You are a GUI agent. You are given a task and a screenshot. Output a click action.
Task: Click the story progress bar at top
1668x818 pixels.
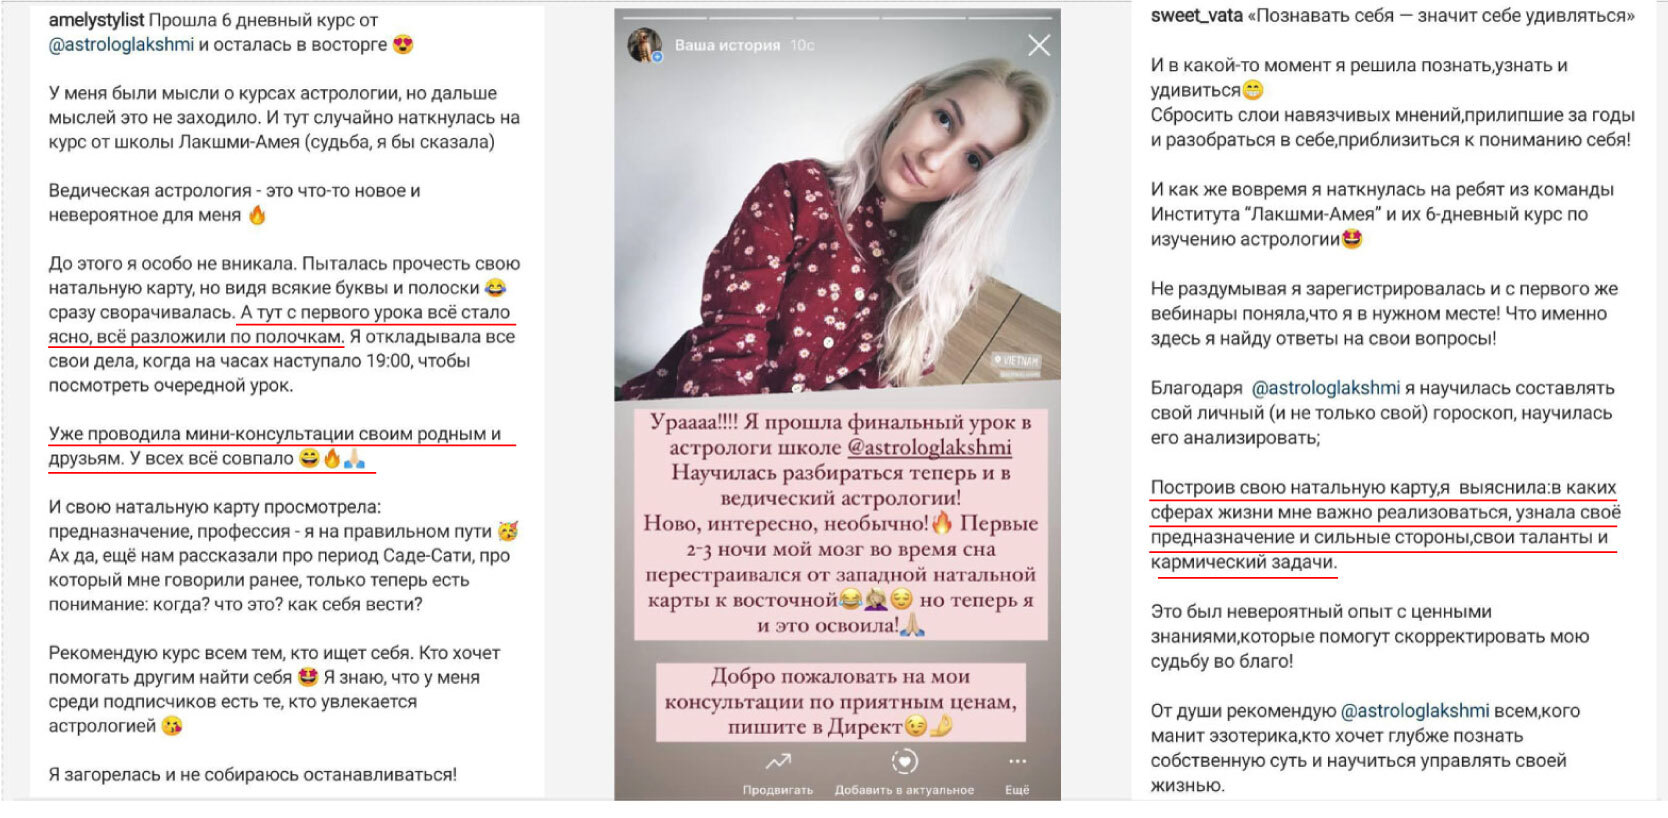point(838,18)
